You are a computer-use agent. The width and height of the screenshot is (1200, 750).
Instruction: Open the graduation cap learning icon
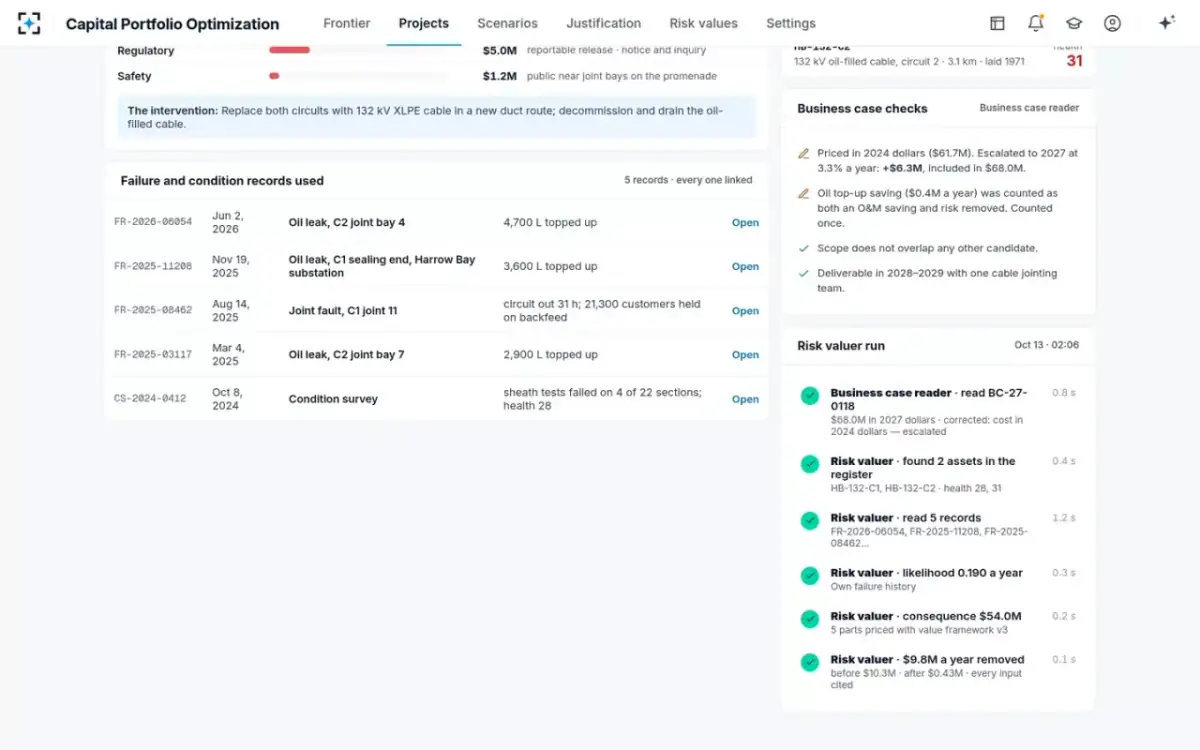click(1074, 23)
